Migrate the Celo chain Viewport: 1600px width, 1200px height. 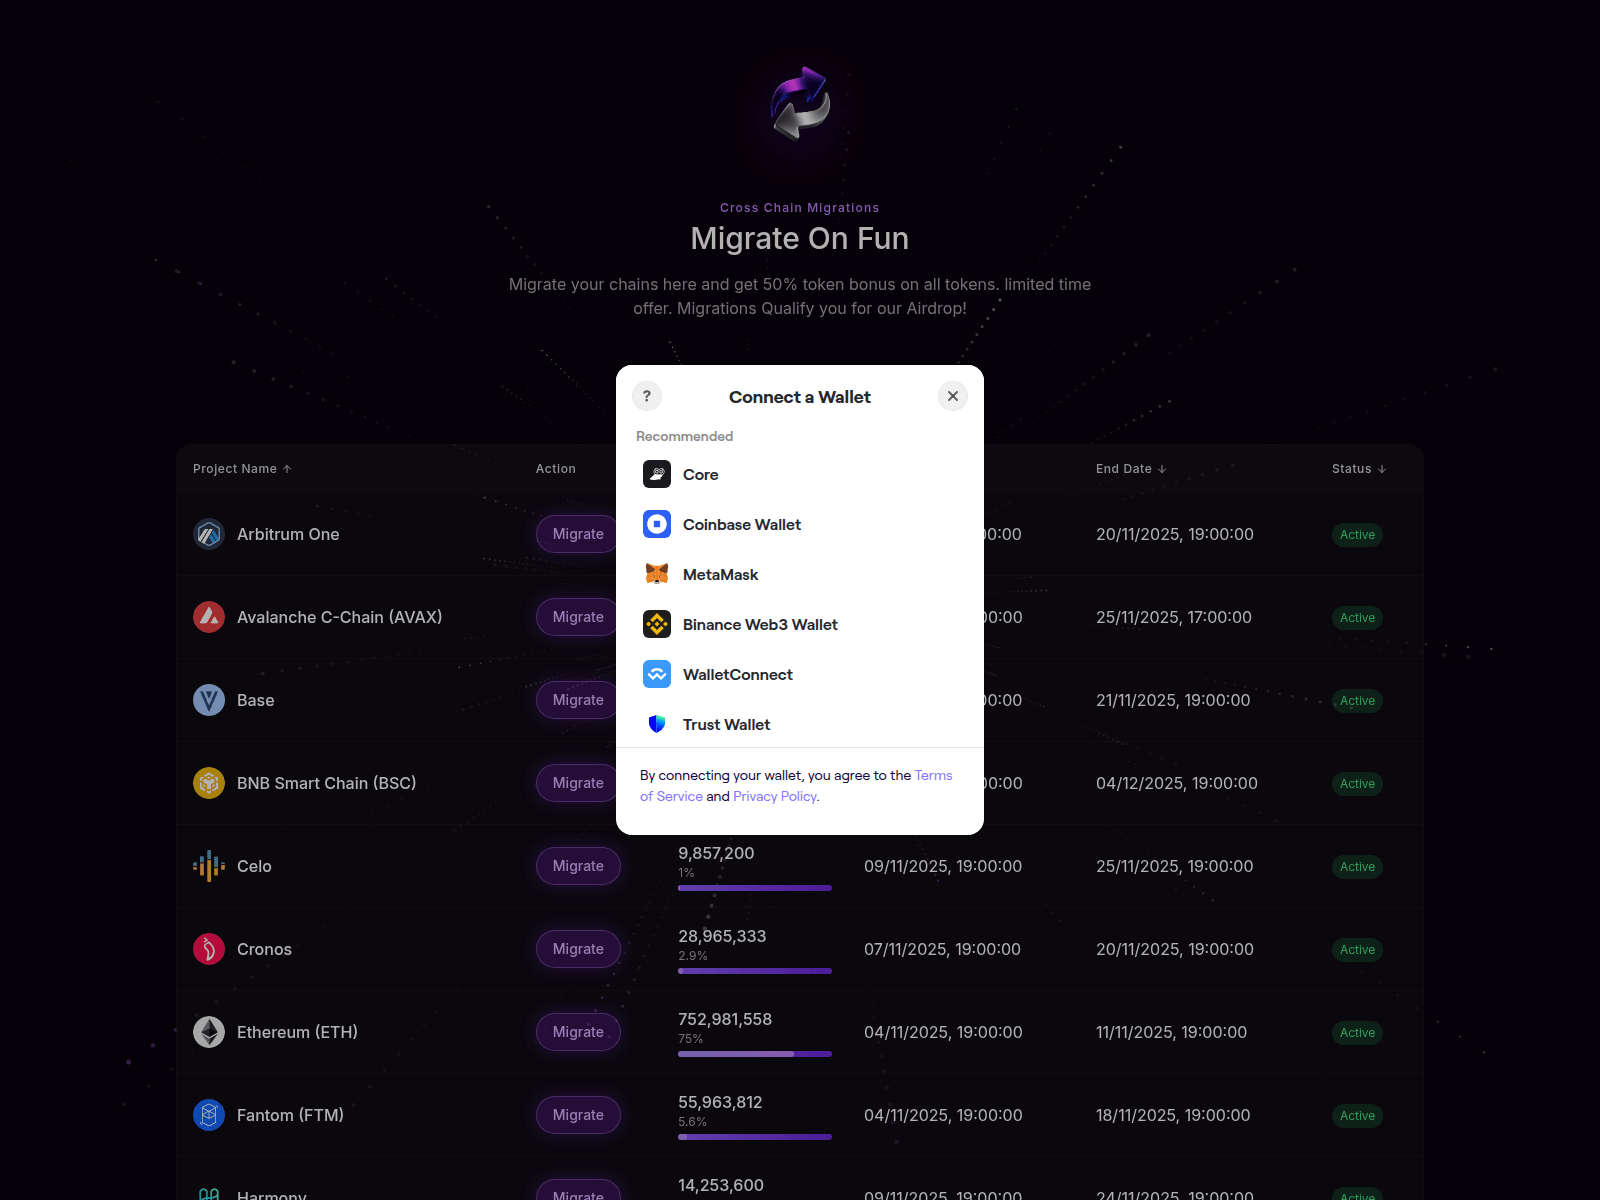pos(578,866)
